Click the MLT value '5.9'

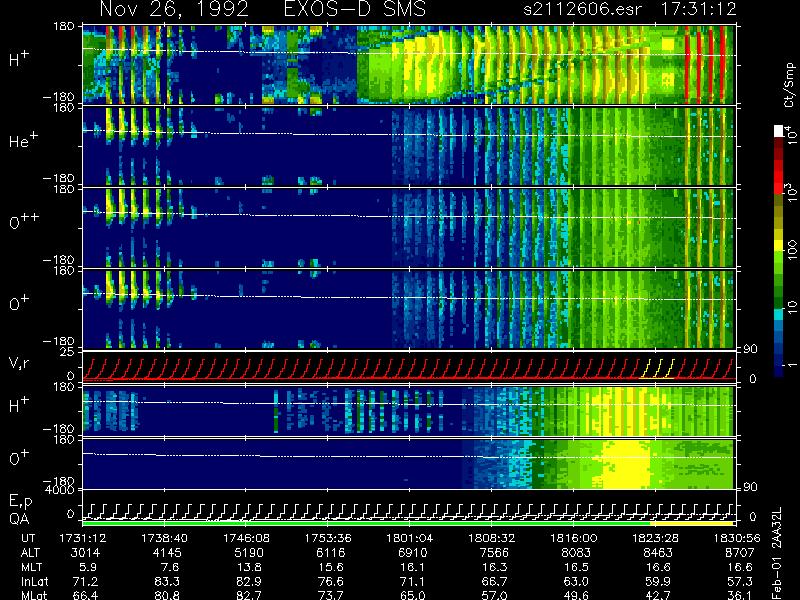[x=86, y=567]
